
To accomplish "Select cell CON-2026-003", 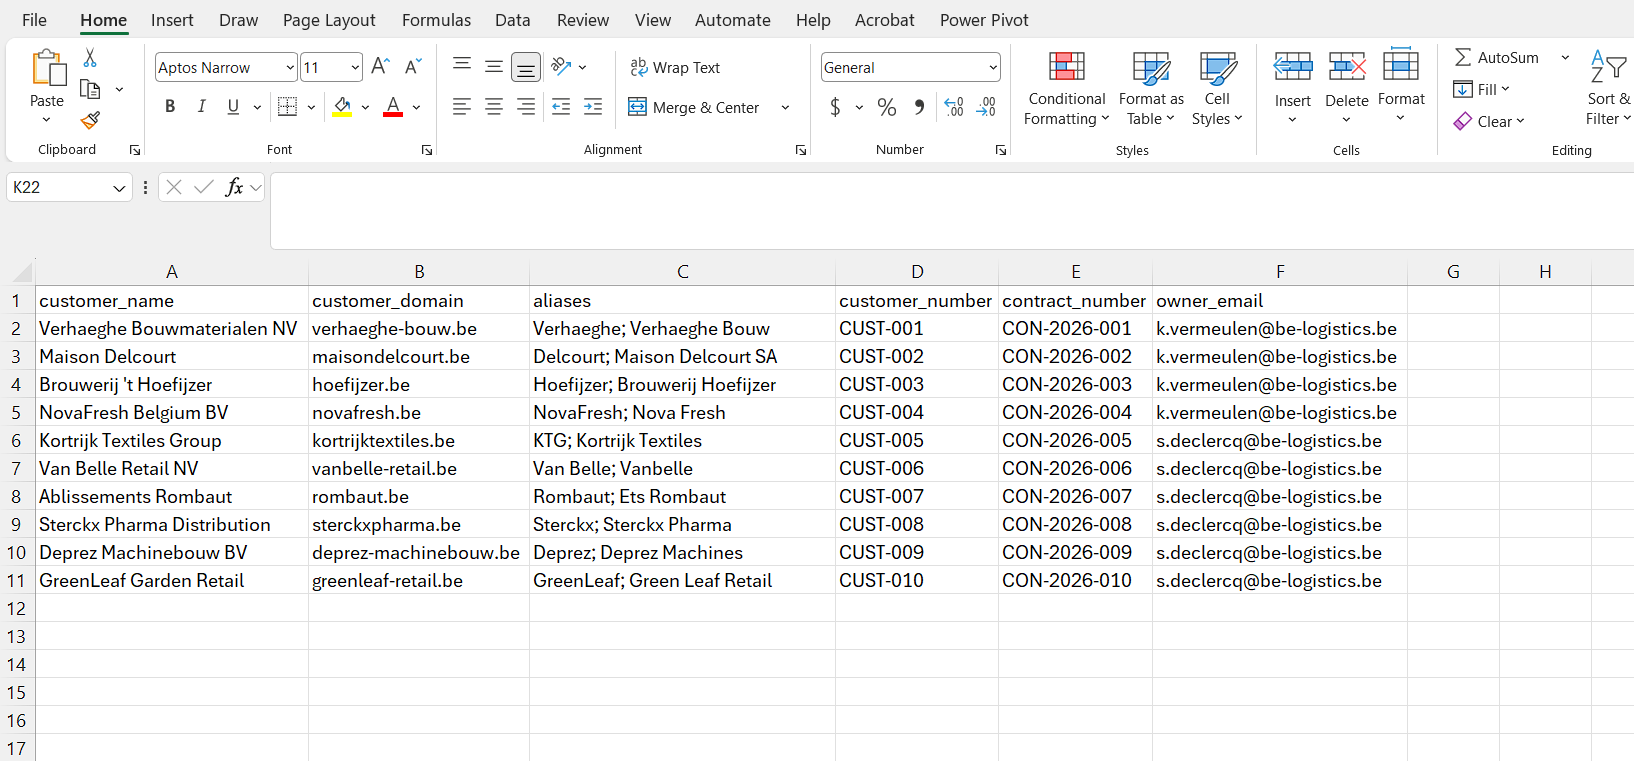I will pos(1075,384).
